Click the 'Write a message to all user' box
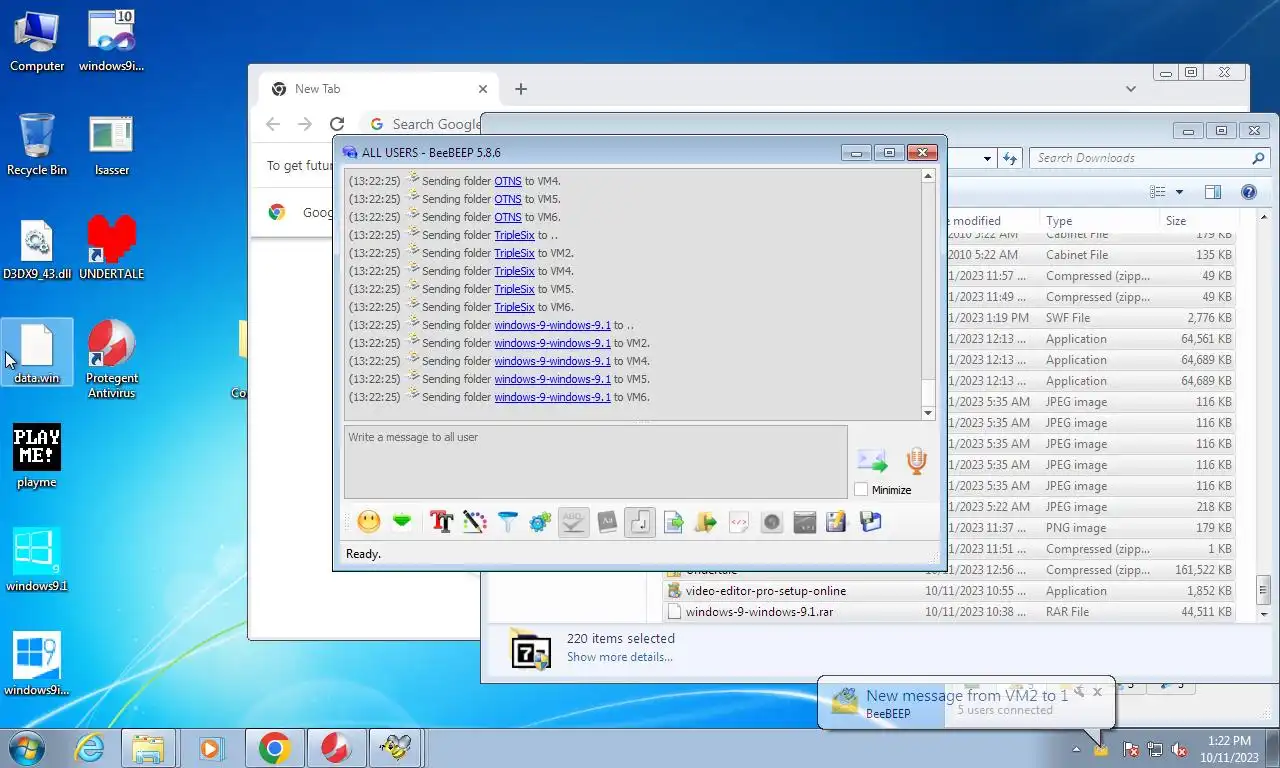Screen dimensions: 1280x768 (x=596, y=462)
